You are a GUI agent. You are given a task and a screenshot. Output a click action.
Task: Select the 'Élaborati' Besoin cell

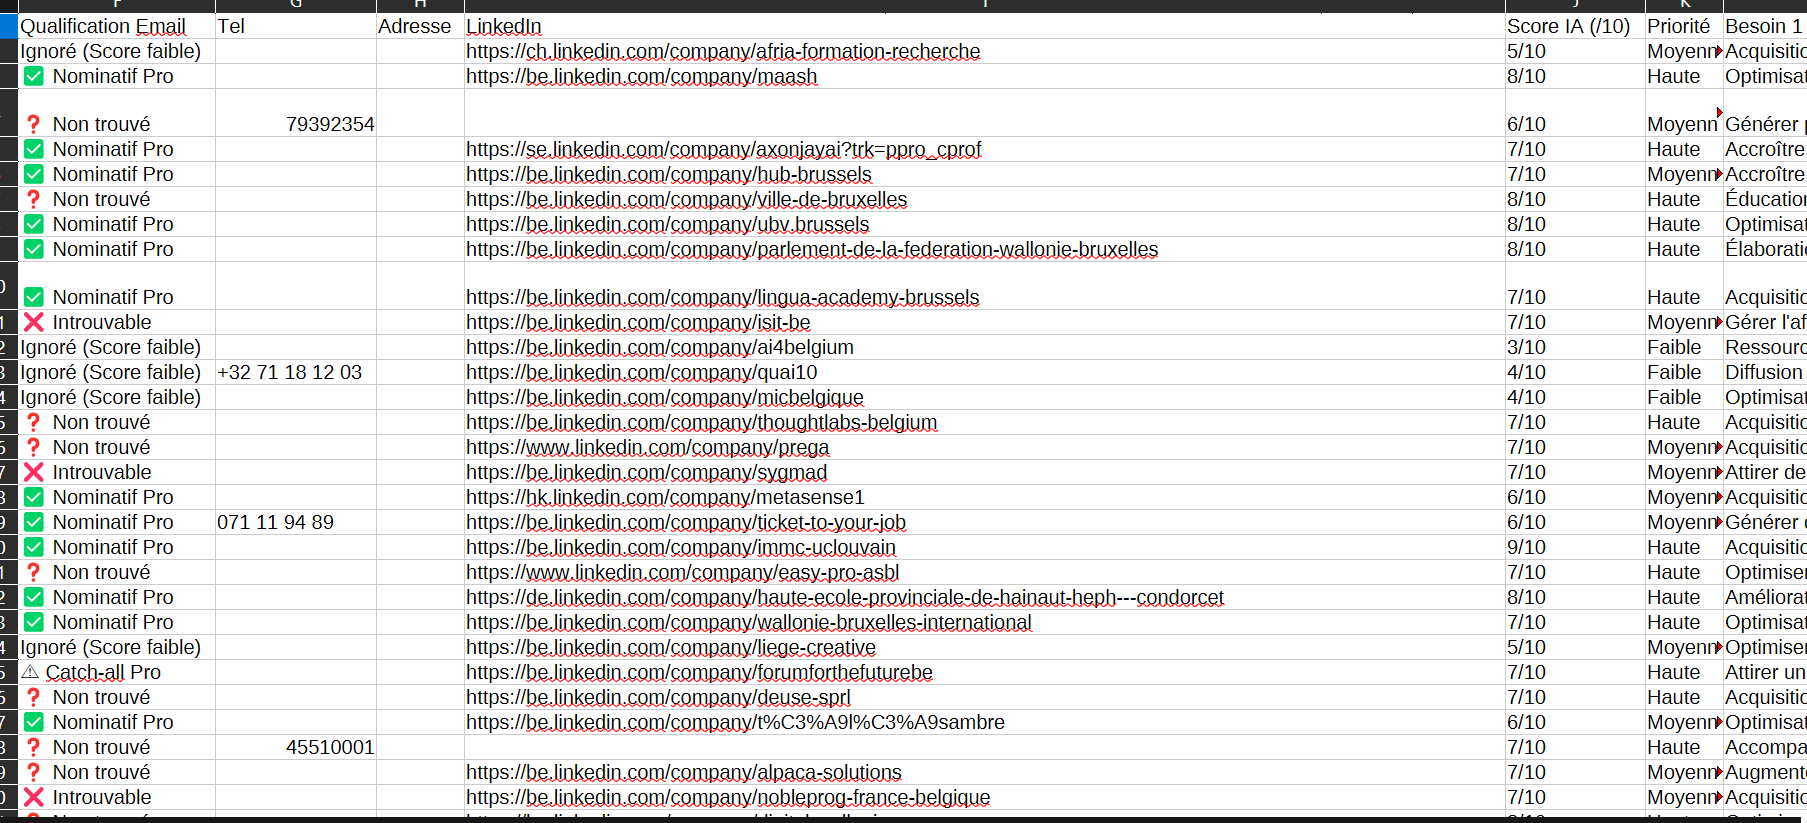tap(1765, 249)
